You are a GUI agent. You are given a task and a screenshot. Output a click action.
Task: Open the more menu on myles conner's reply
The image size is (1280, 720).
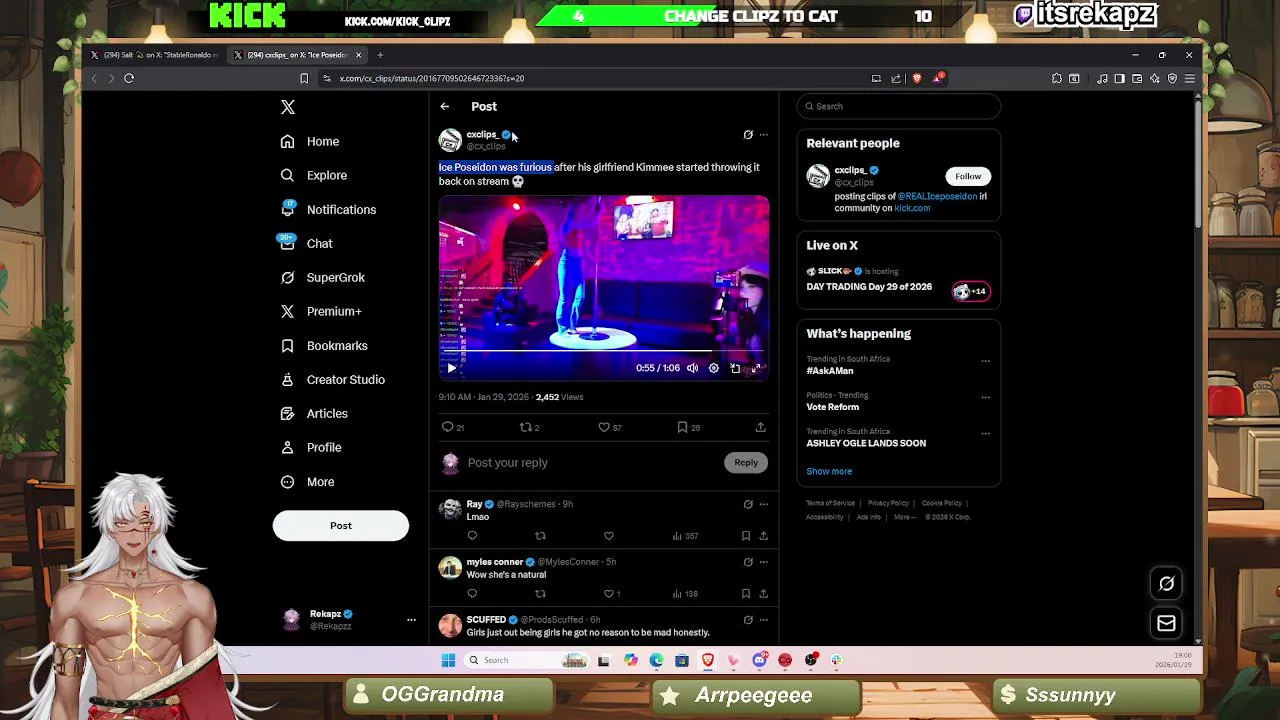point(764,562)
